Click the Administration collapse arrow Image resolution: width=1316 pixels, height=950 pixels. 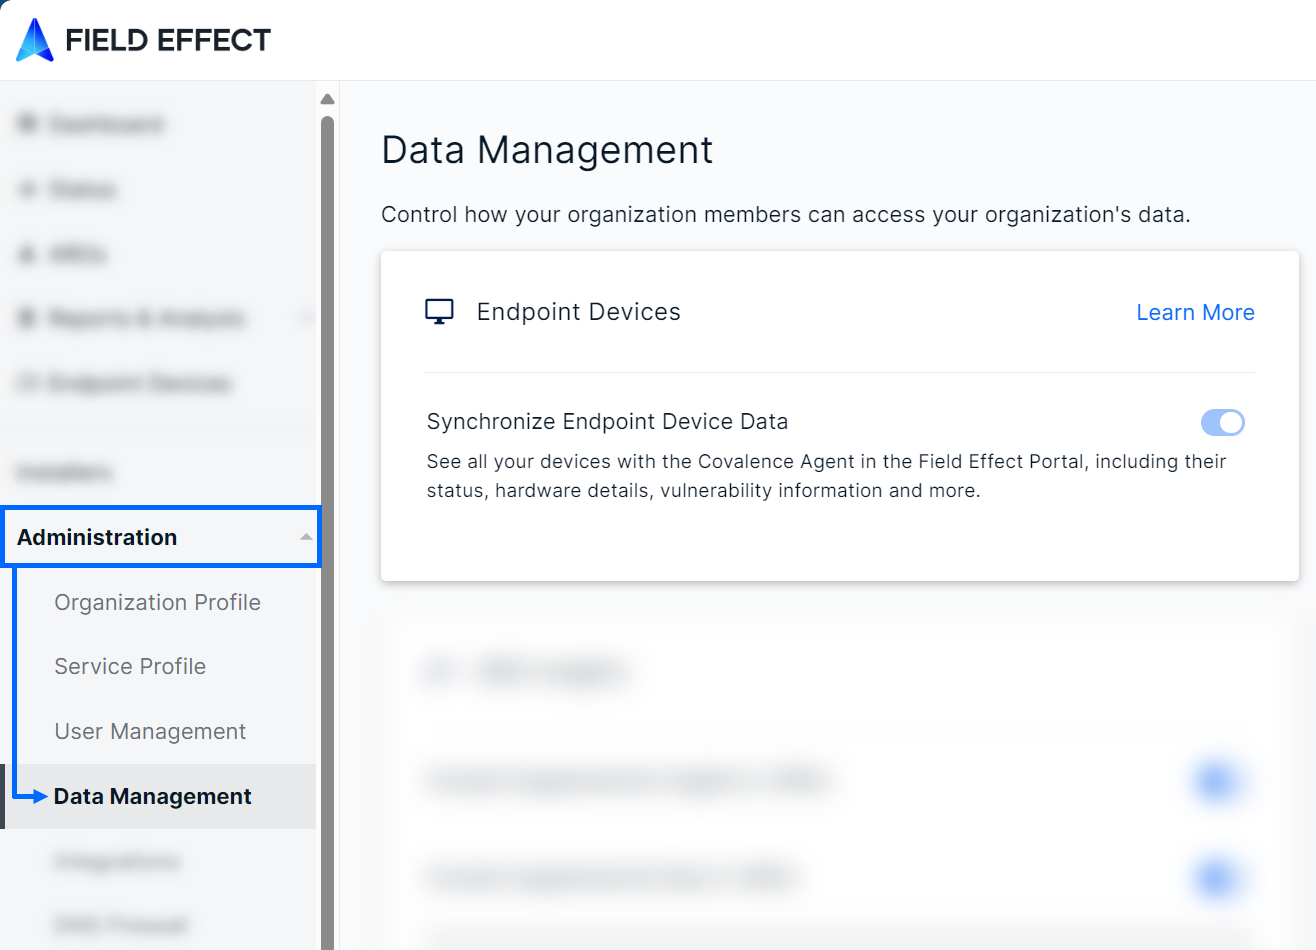tap(306, 537)
